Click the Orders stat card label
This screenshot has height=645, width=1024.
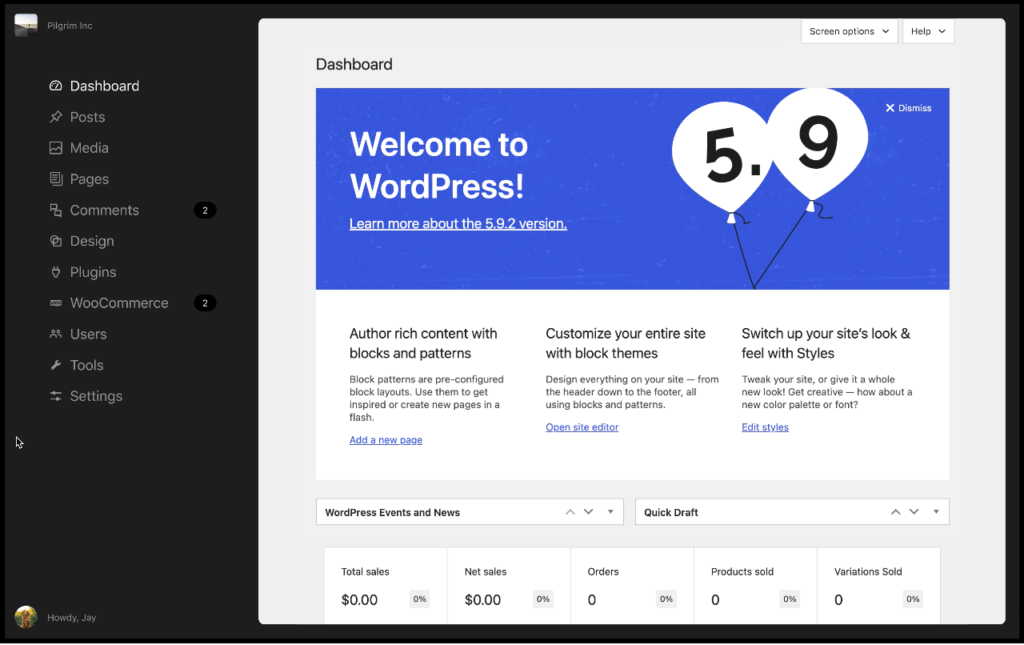603,572
